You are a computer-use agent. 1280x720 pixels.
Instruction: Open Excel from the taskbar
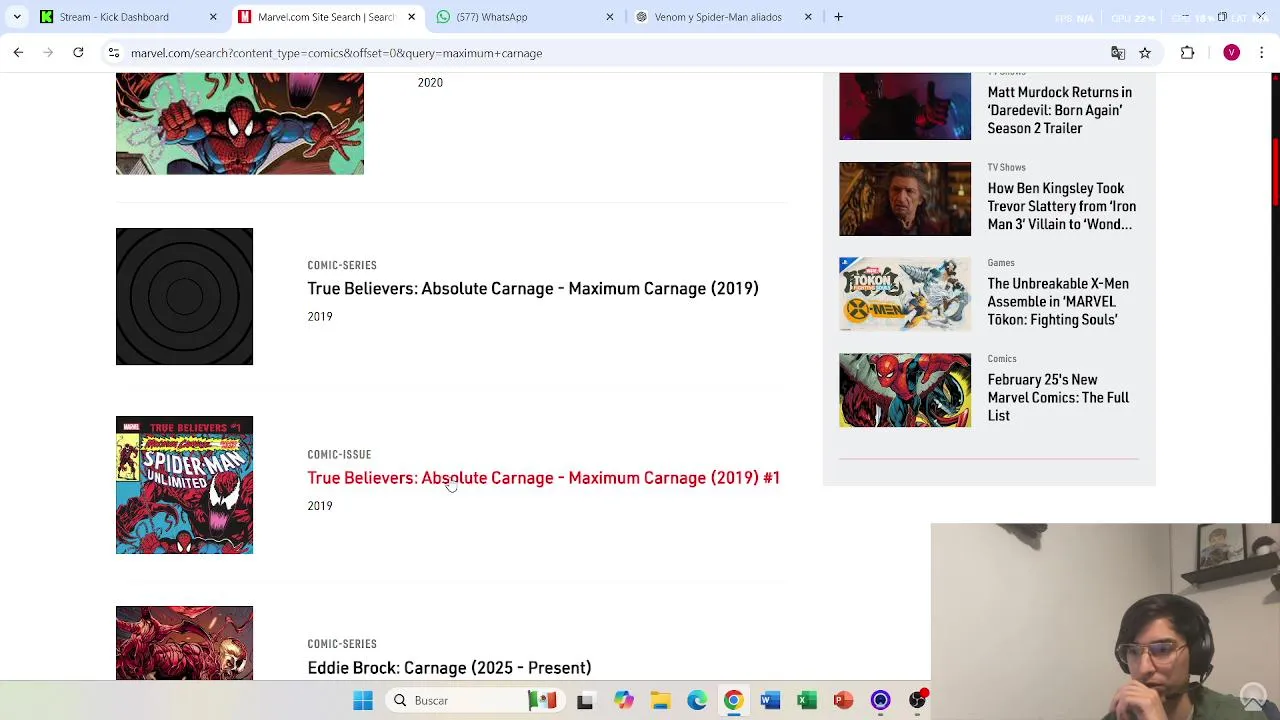coord(807,701)
